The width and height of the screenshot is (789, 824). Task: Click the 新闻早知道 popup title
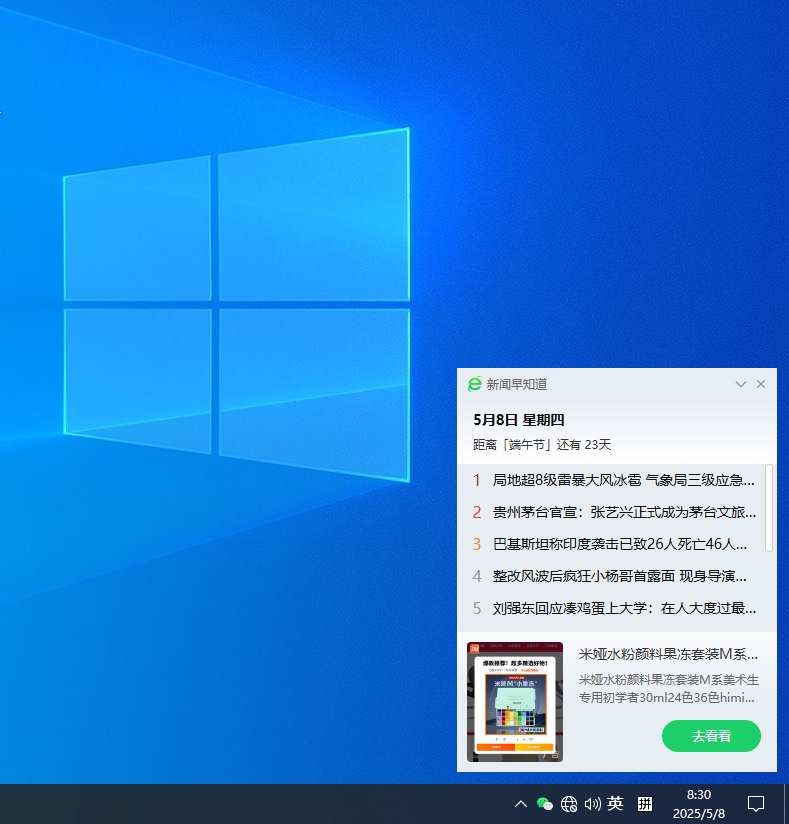(x=517, y=384)
